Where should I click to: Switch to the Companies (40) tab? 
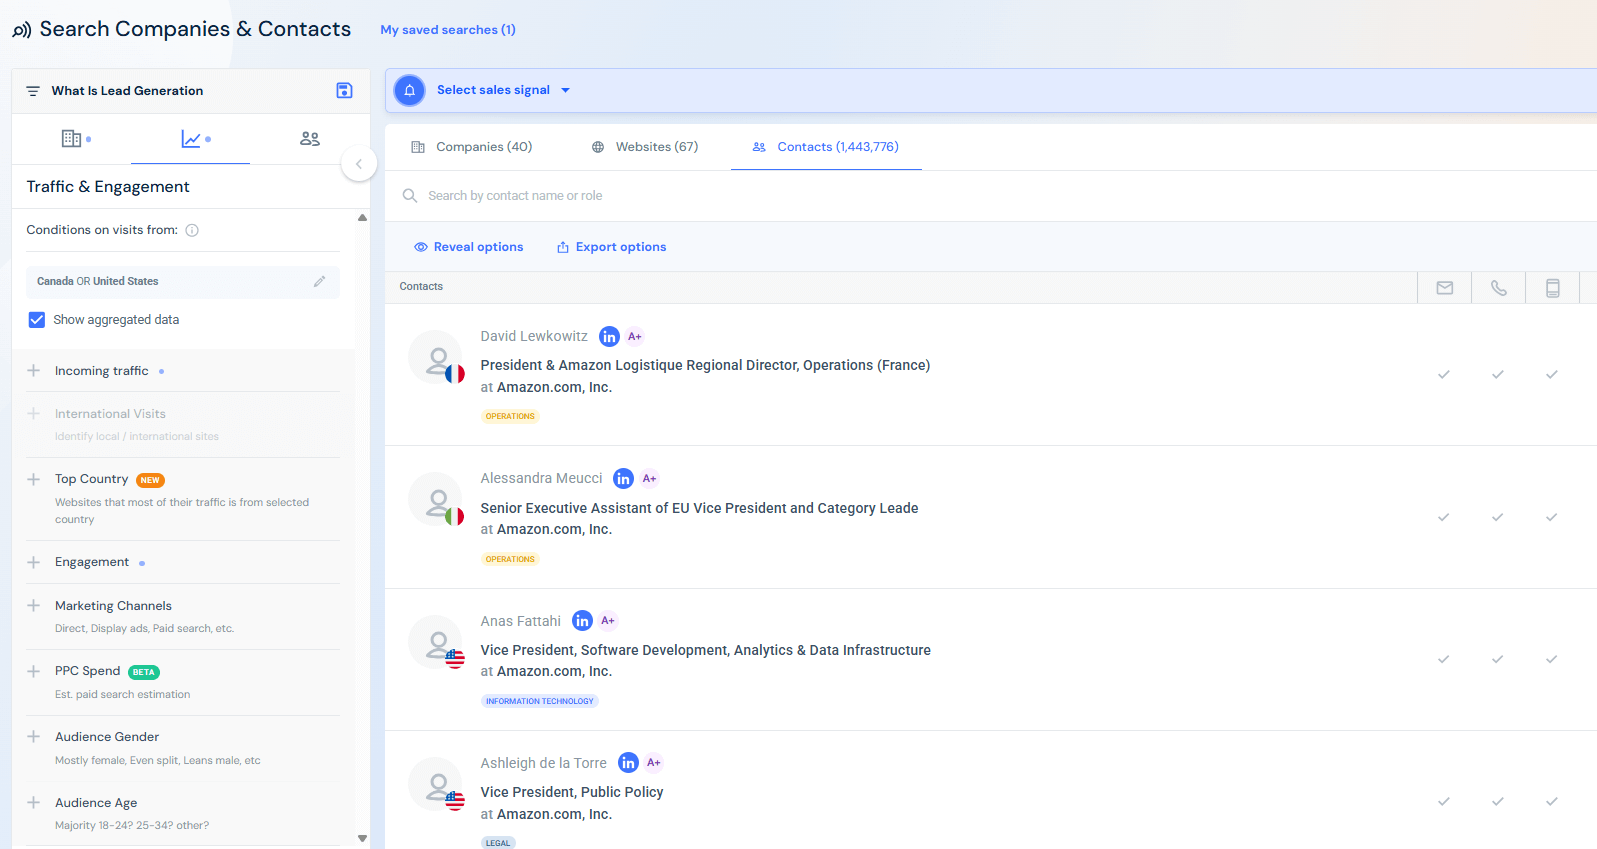(472, 147)
